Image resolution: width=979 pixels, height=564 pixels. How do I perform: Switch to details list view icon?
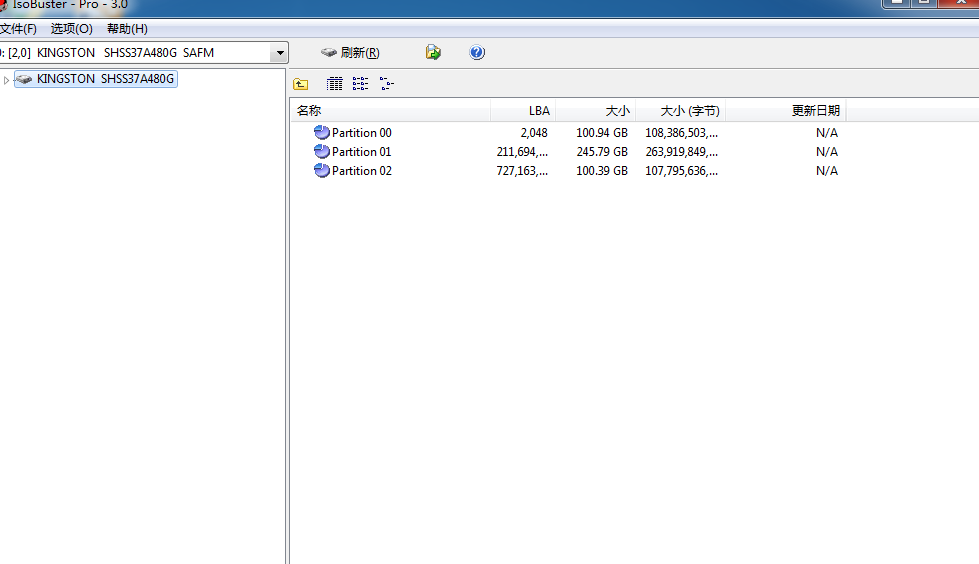point(335,84)
